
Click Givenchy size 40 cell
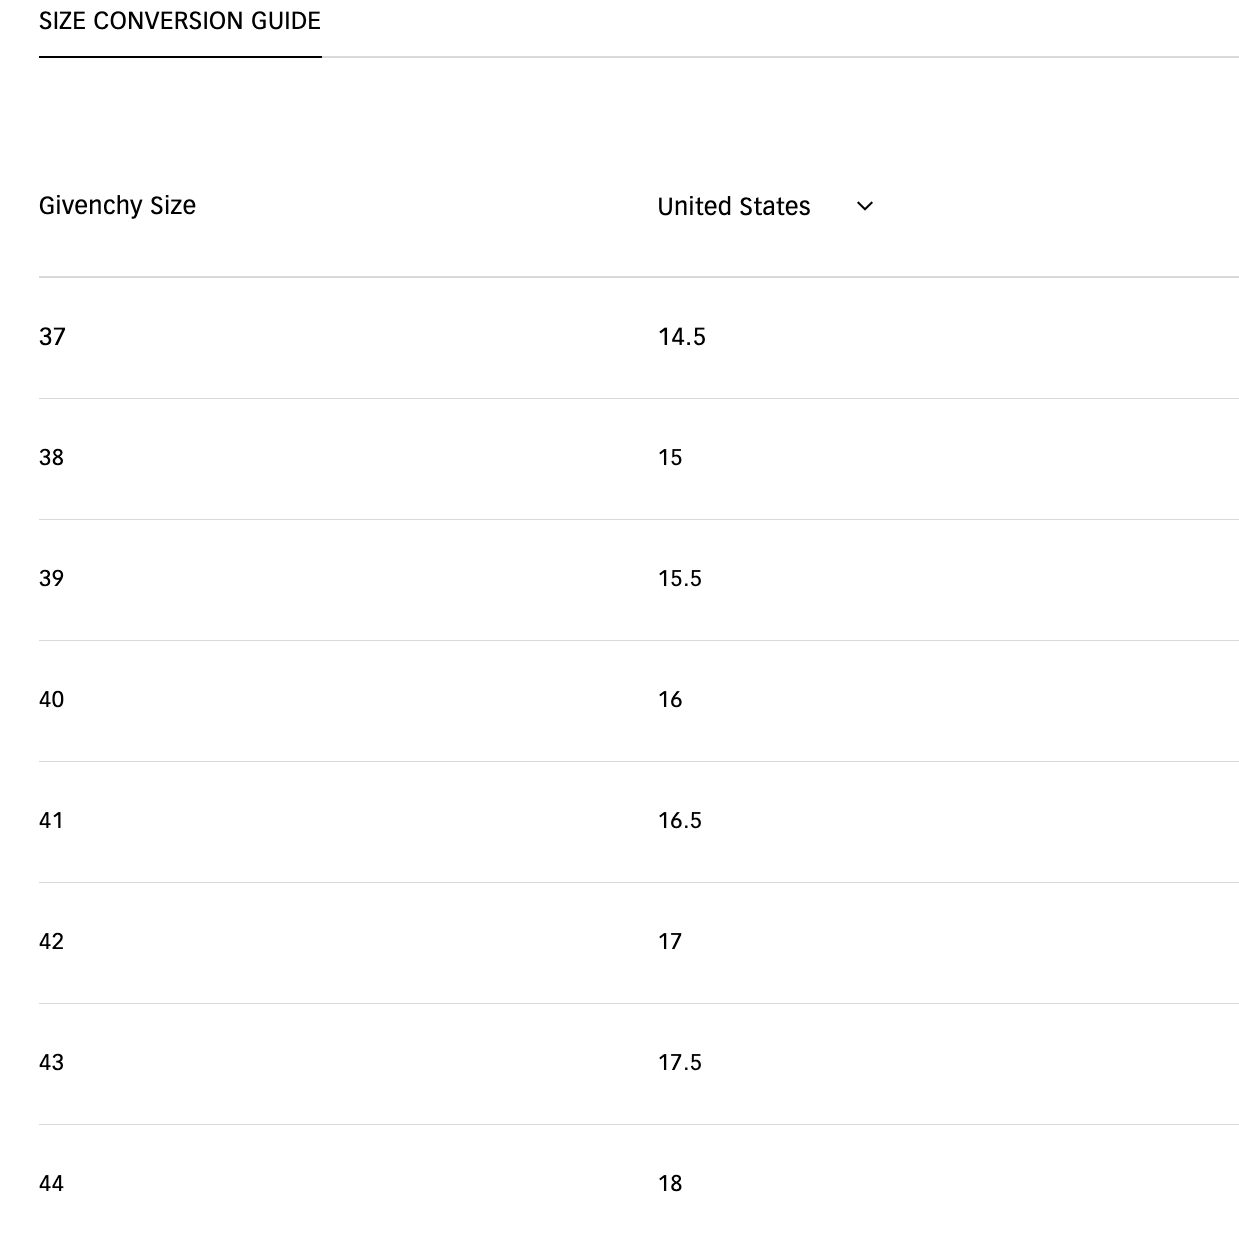click(51, 700)
